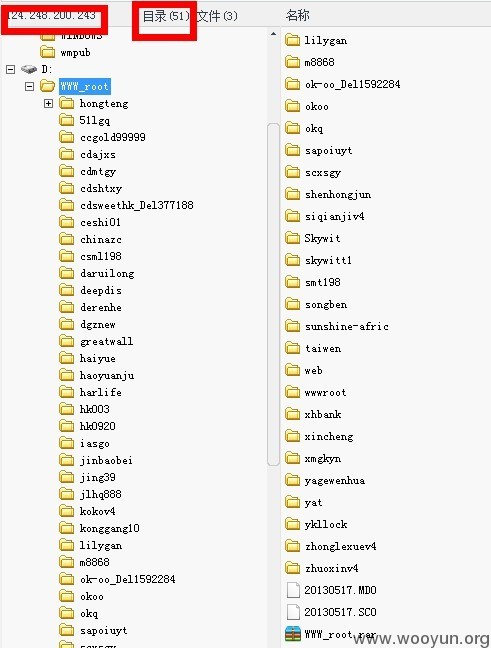This screenshot has height=648, width=491.
Task: Click the wmpub folder icon in tree
Action: (48, 52)
